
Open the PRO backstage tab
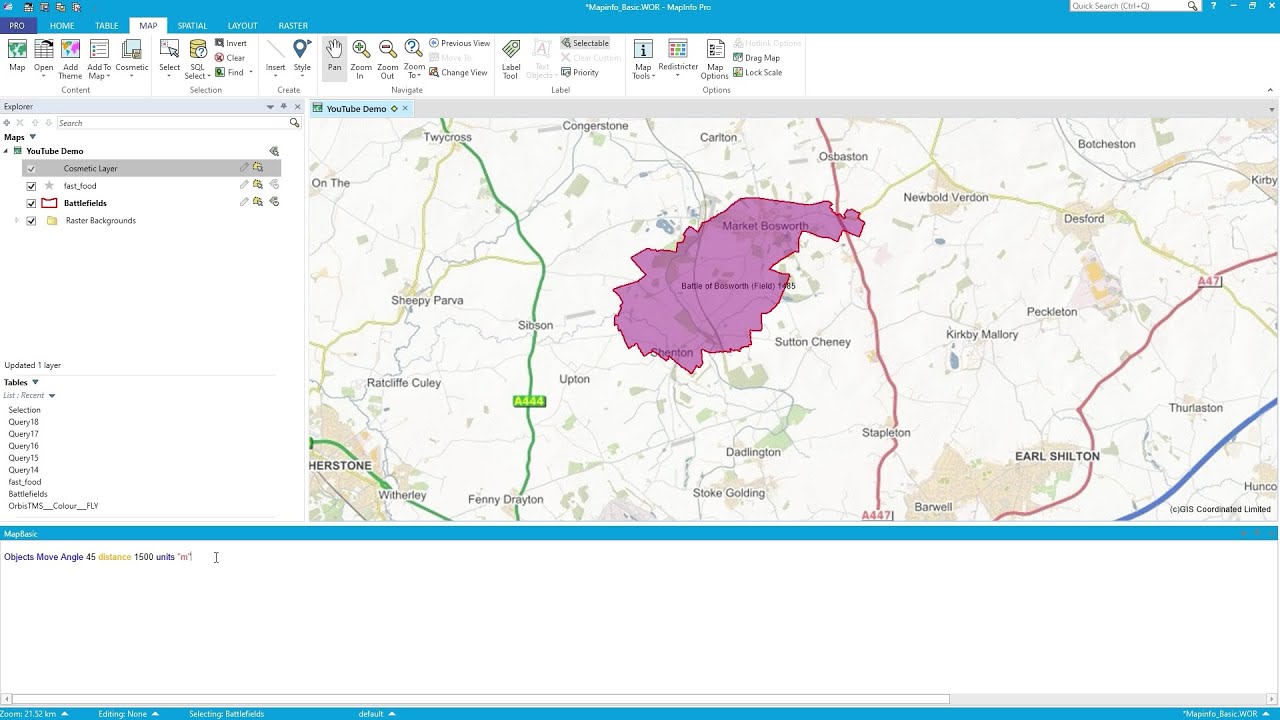17,25
